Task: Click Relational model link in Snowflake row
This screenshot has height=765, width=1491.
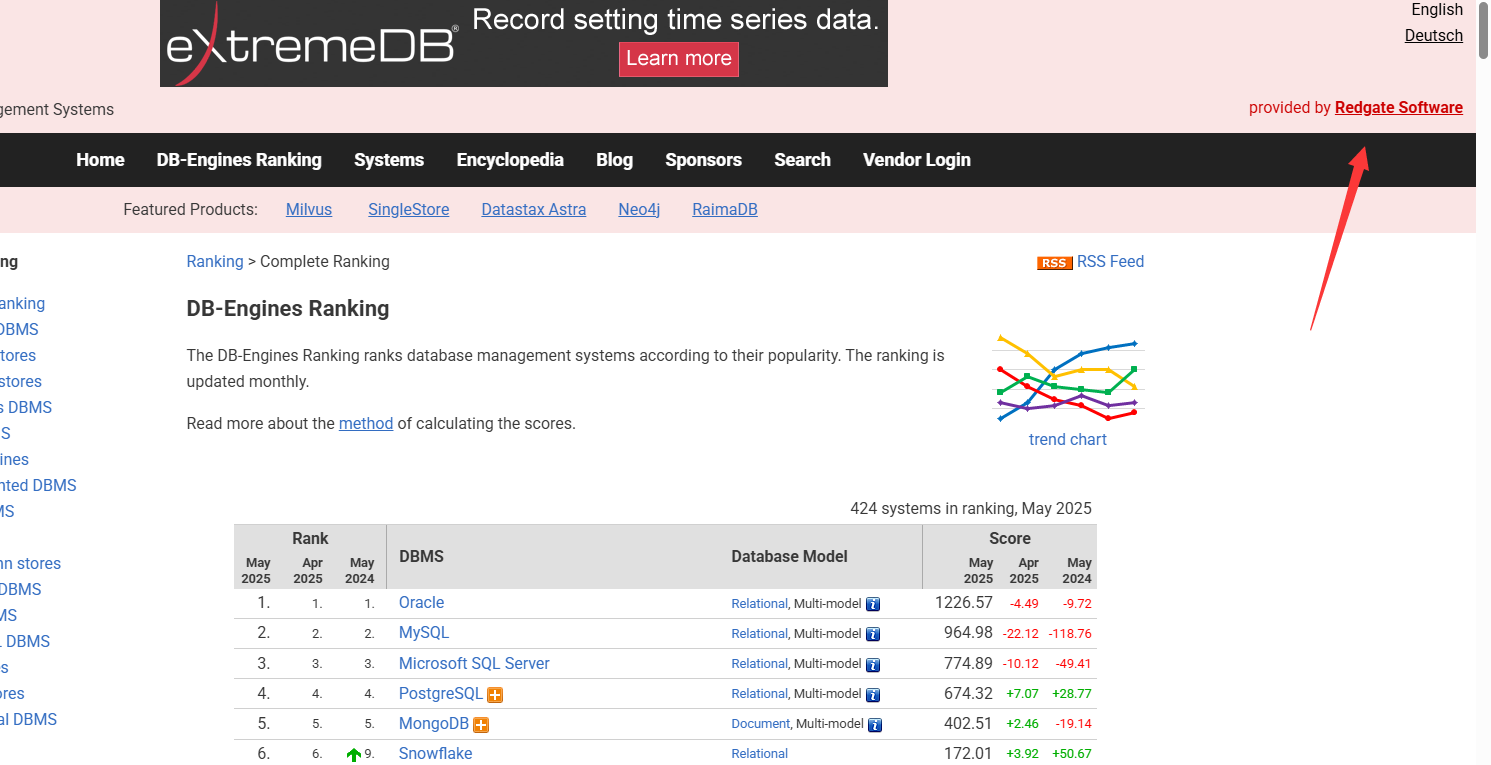Action: pyautogui.click(x=760, y=754)
